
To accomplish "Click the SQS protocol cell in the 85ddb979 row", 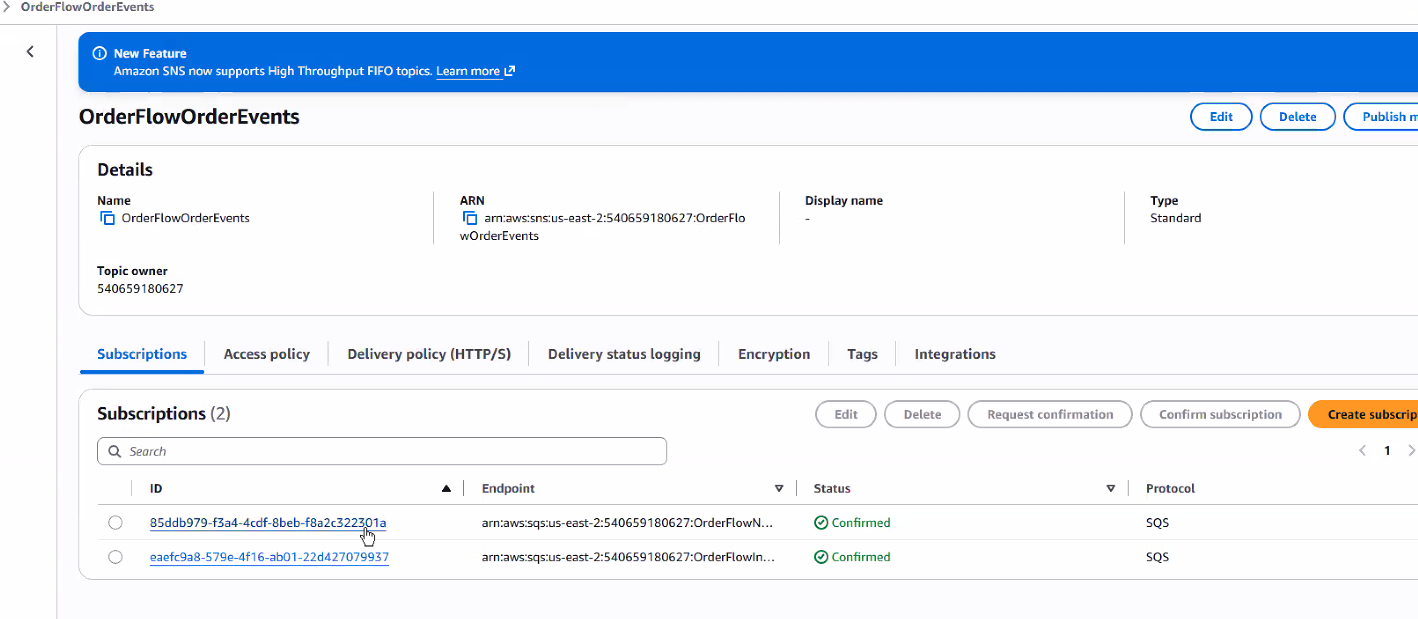I will pyautogui.click(x=1157, y=523).
